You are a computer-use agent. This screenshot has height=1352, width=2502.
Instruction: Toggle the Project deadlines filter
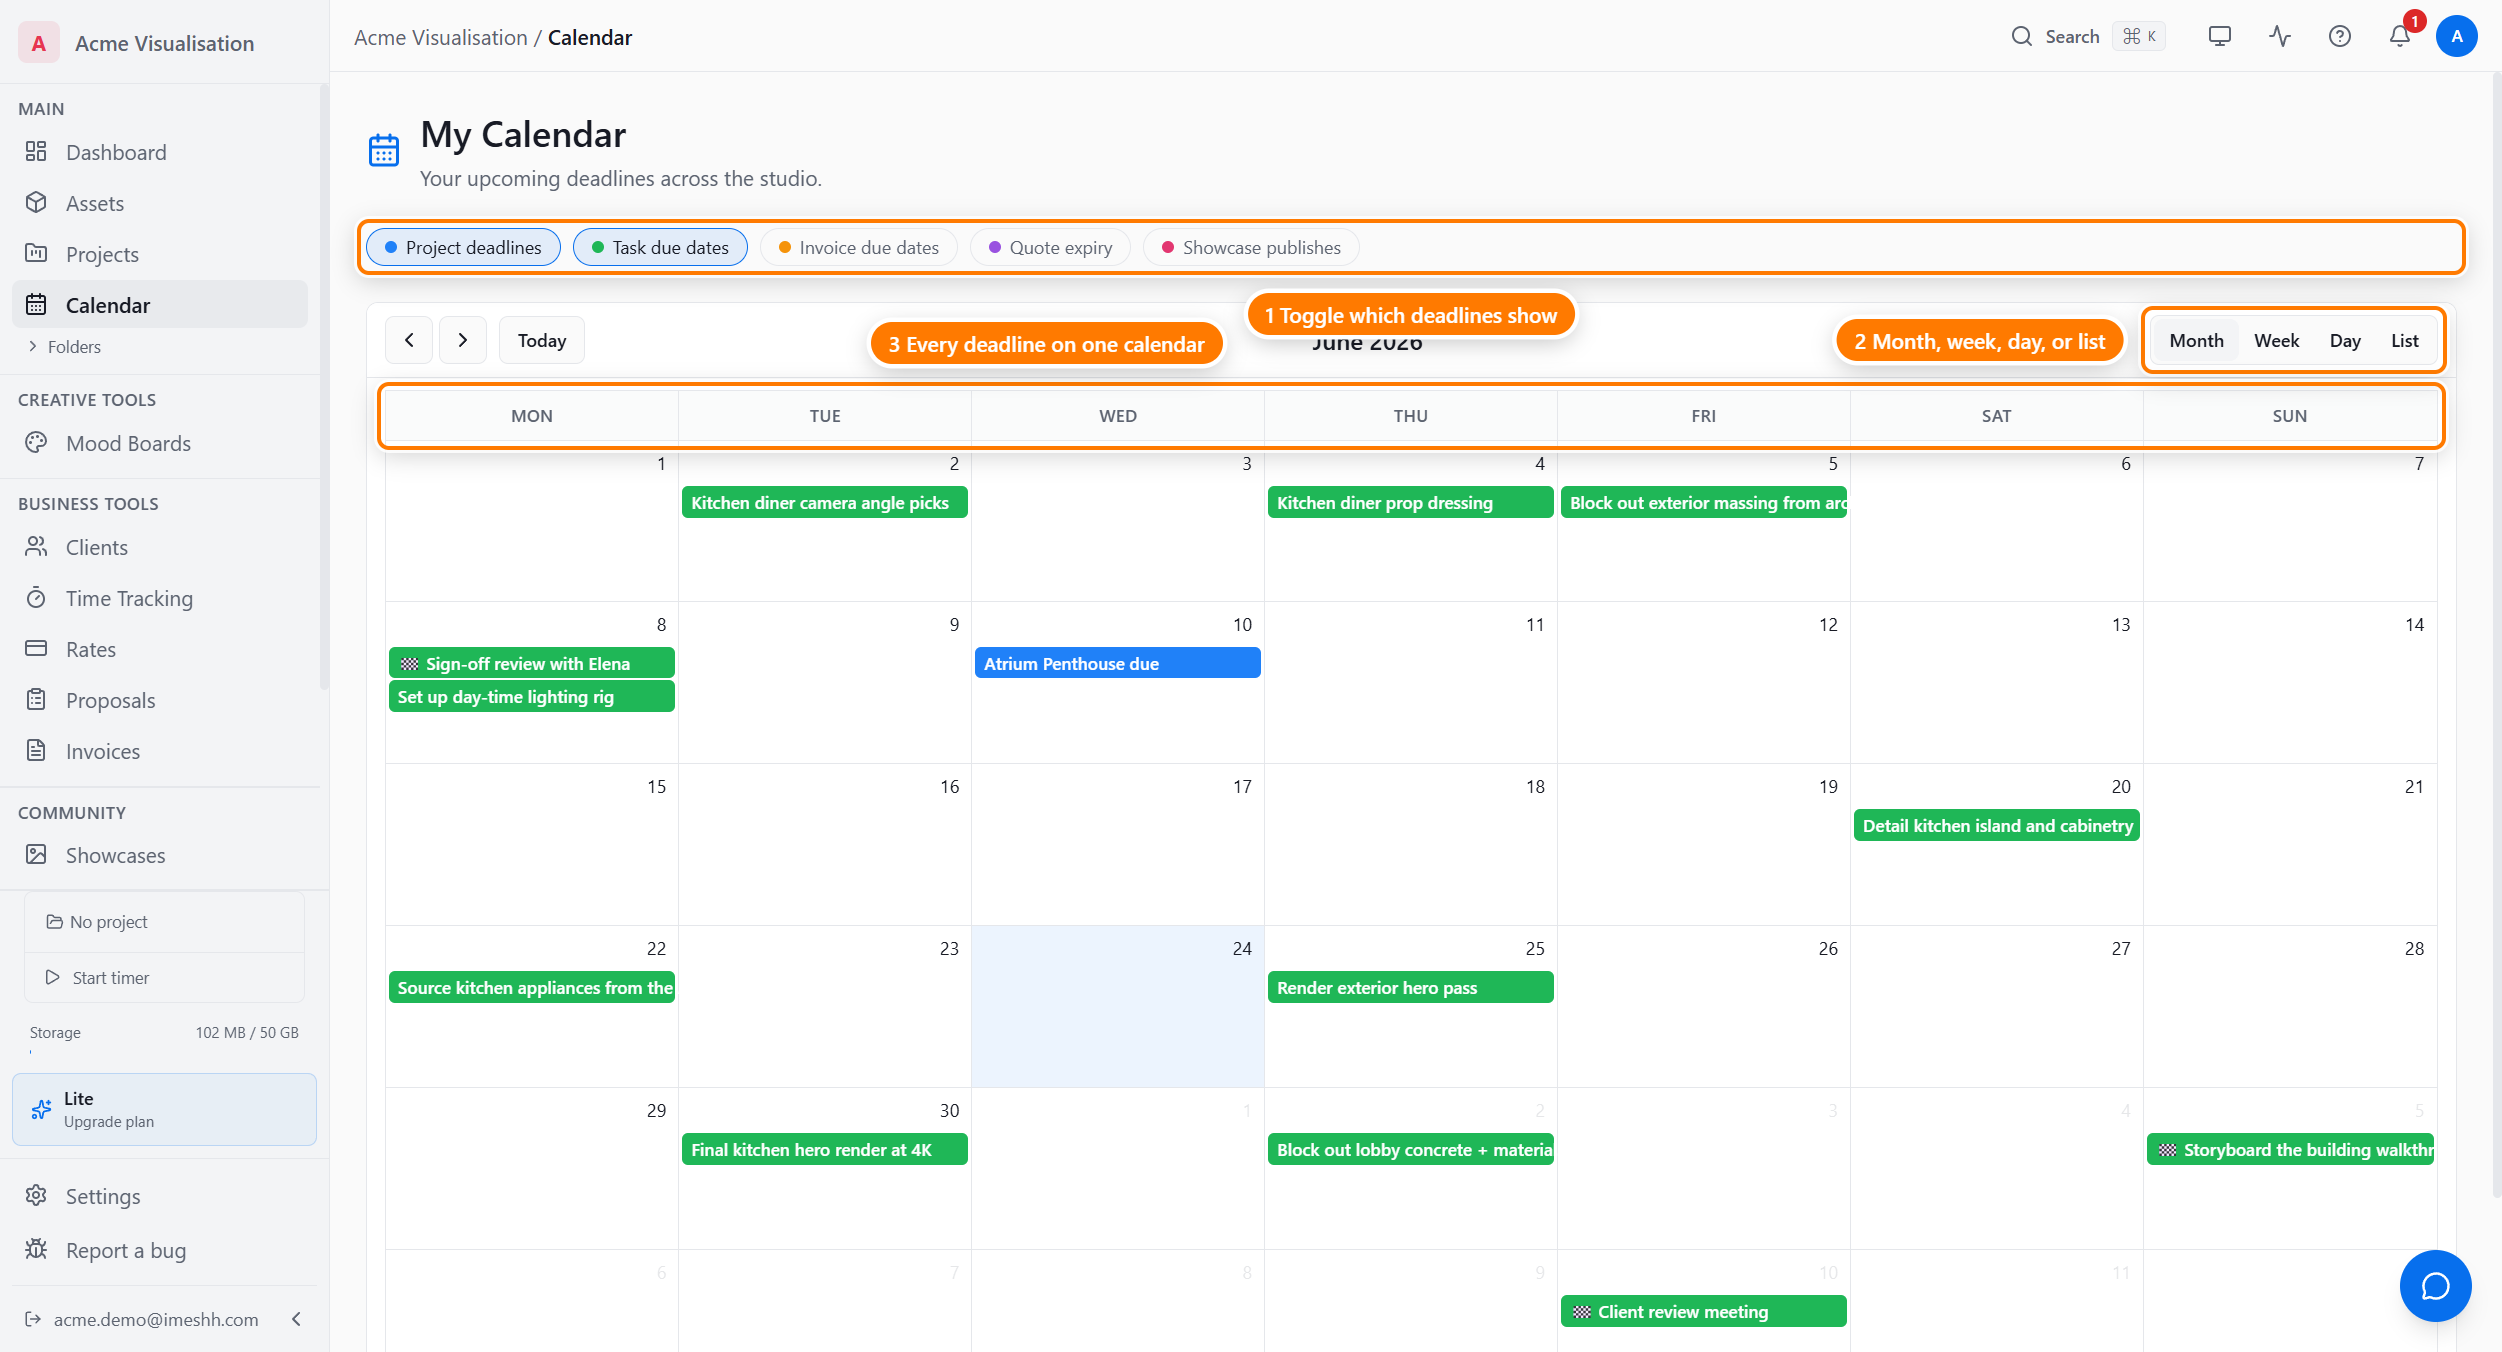(x=463, y=248)
